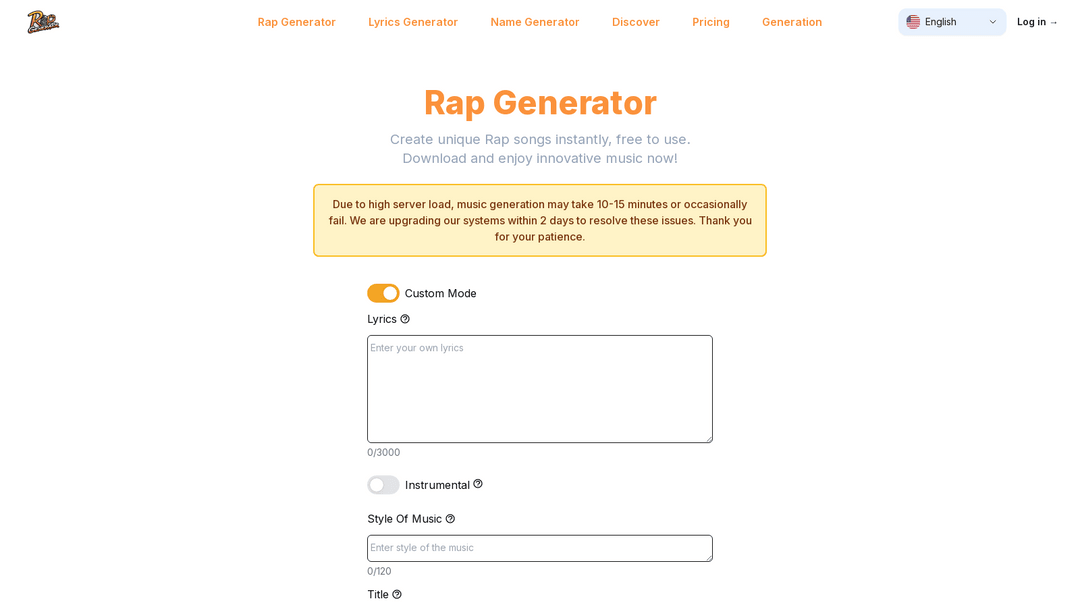
Task: Open the Pricing page
Action: tap(711, 22)
